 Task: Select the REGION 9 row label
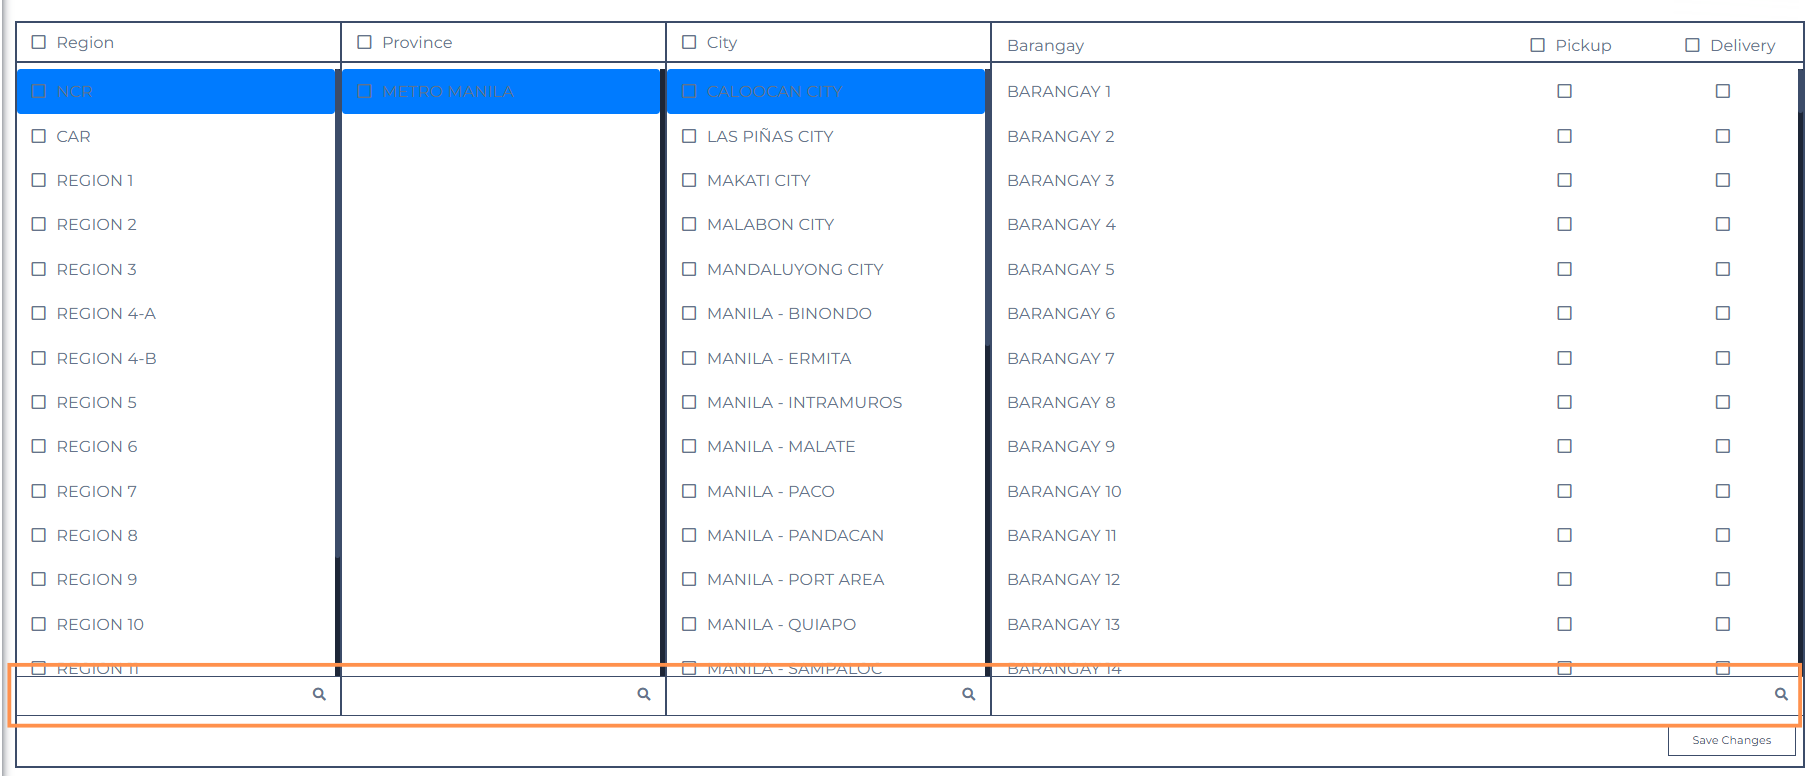96,579
